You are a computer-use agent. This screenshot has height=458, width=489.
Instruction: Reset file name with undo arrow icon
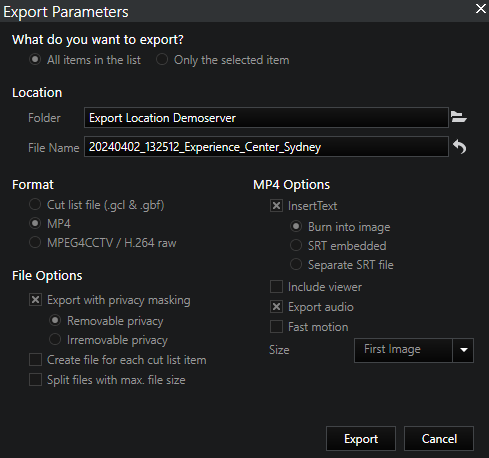[460, 147]
